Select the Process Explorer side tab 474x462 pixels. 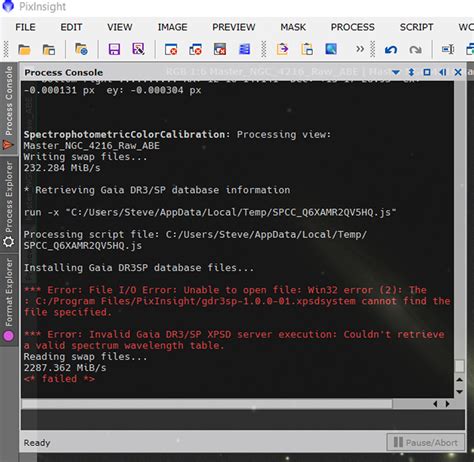[x=9, y=204]
